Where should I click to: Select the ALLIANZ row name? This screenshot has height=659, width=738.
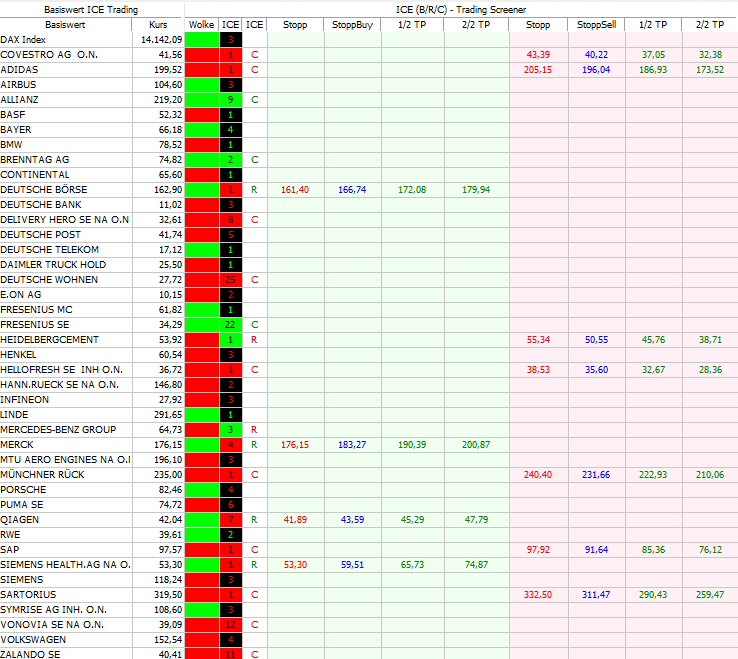tap(19, 100)
